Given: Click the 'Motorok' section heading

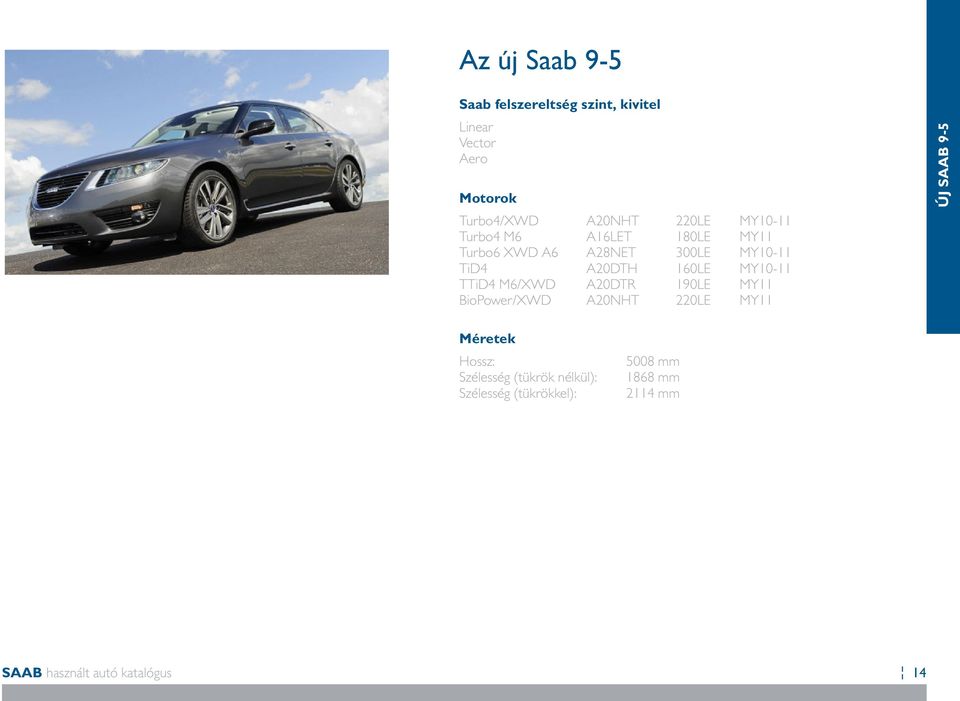Looking at the screenshot, I should click(488, 198).
